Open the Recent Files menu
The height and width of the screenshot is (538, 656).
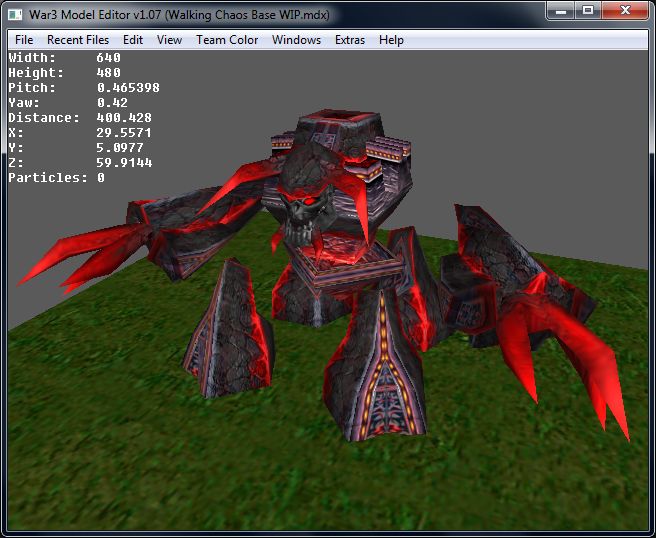[x=78, y=40]
